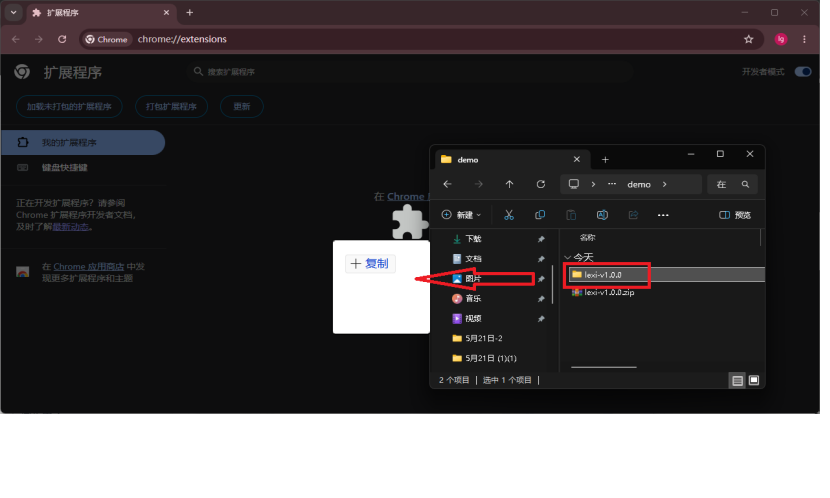Refresh the File Explorer folder
This screenshot has width=830, height=498.
point(540,185)
